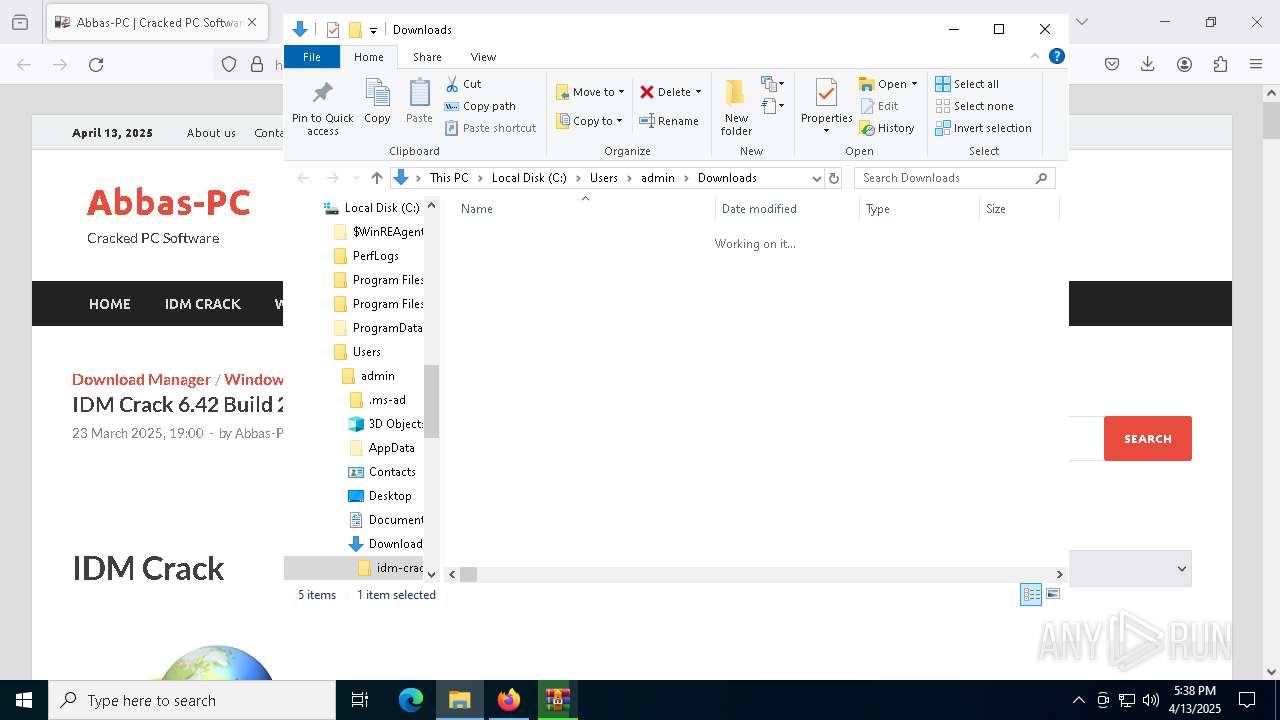Click the Quick Access Toolbar properties icon
Screen dimensions: 1280x720
333,30
